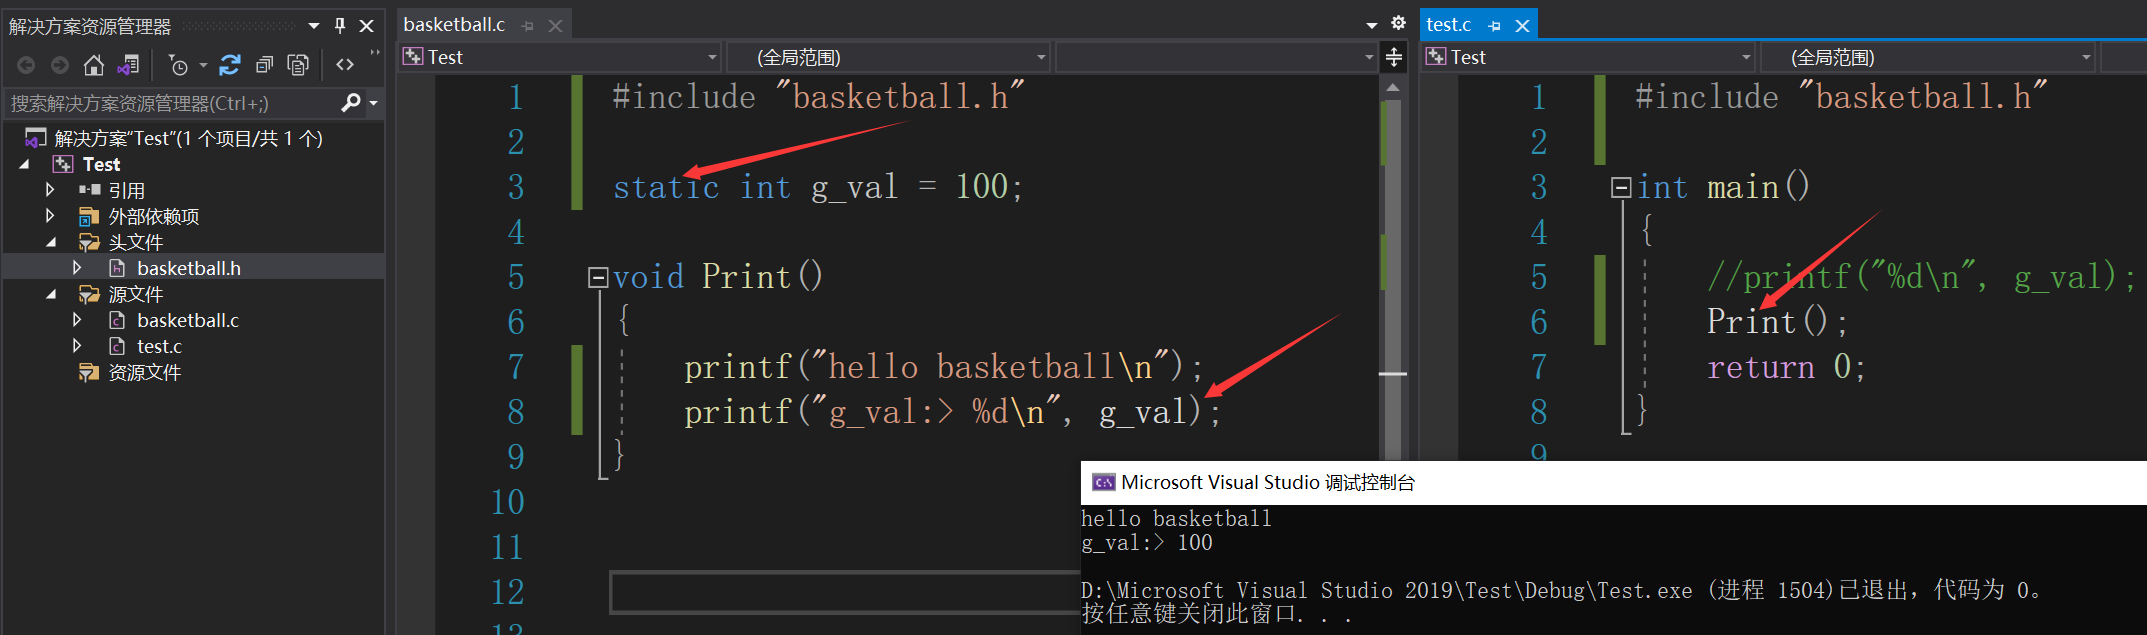Image resolution: width=2147 pixels, height=635 pixels.
Task: Select test.c in Solution Explorer
Action: (x=159, y=346)
